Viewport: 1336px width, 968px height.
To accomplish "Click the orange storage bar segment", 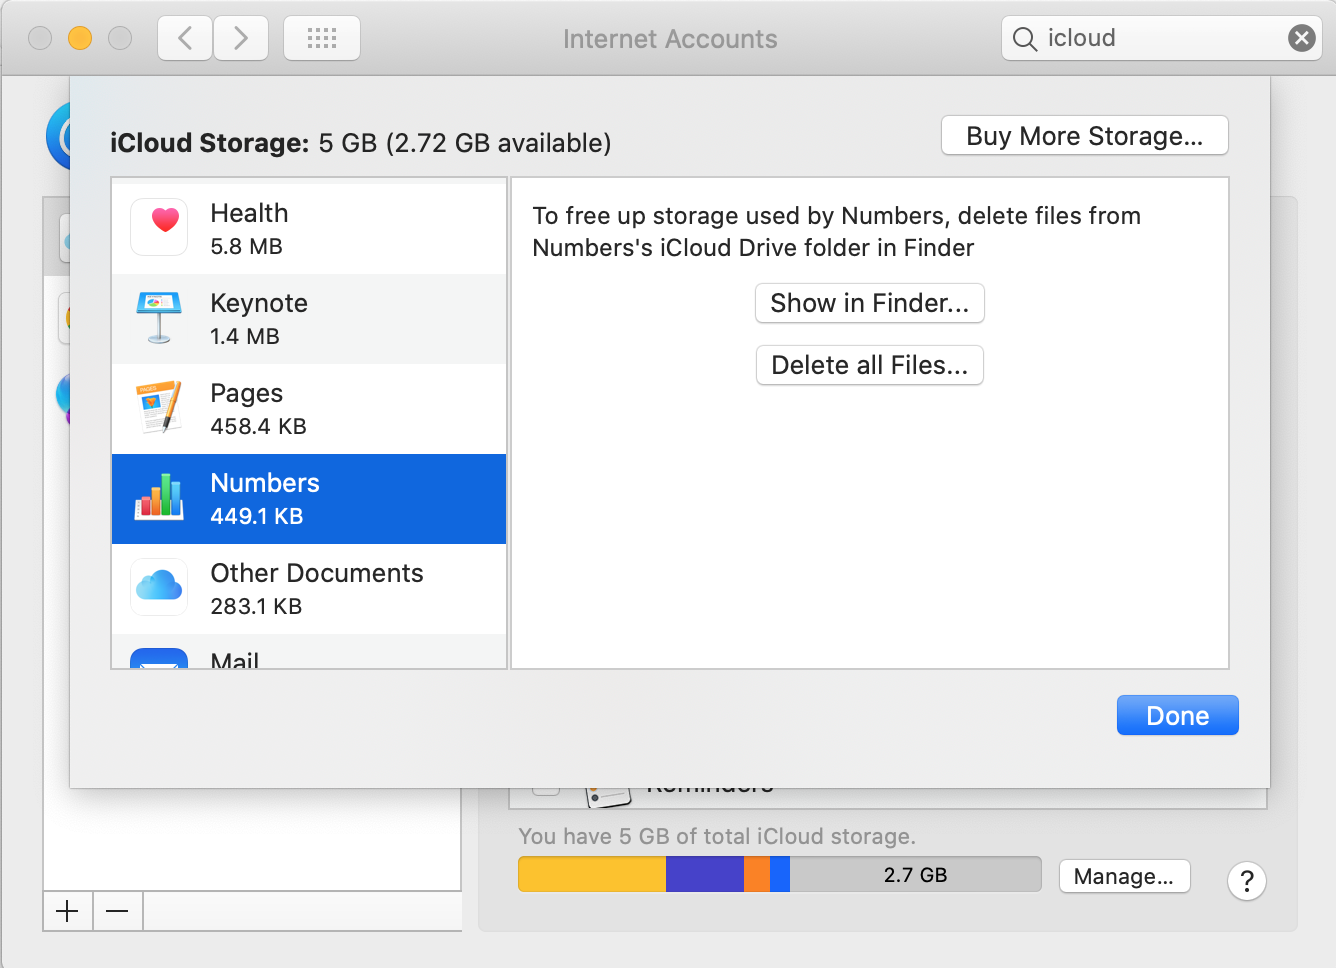I will (757, 874).
